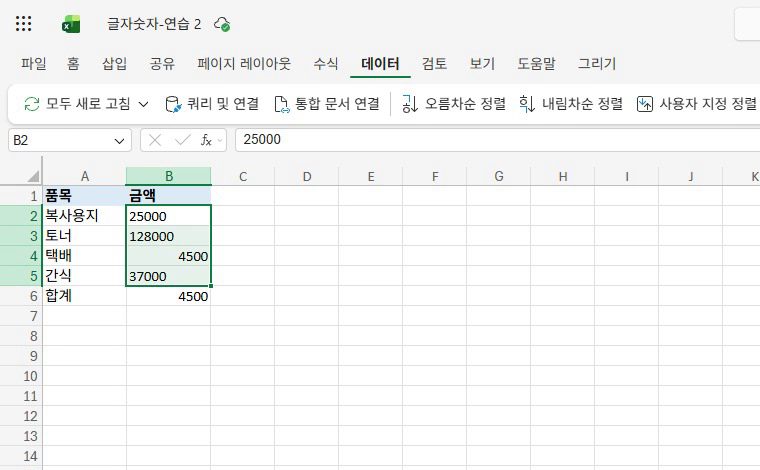This screenshot has width=760, height=470.
Task: Select column A header
Action: 84,176
